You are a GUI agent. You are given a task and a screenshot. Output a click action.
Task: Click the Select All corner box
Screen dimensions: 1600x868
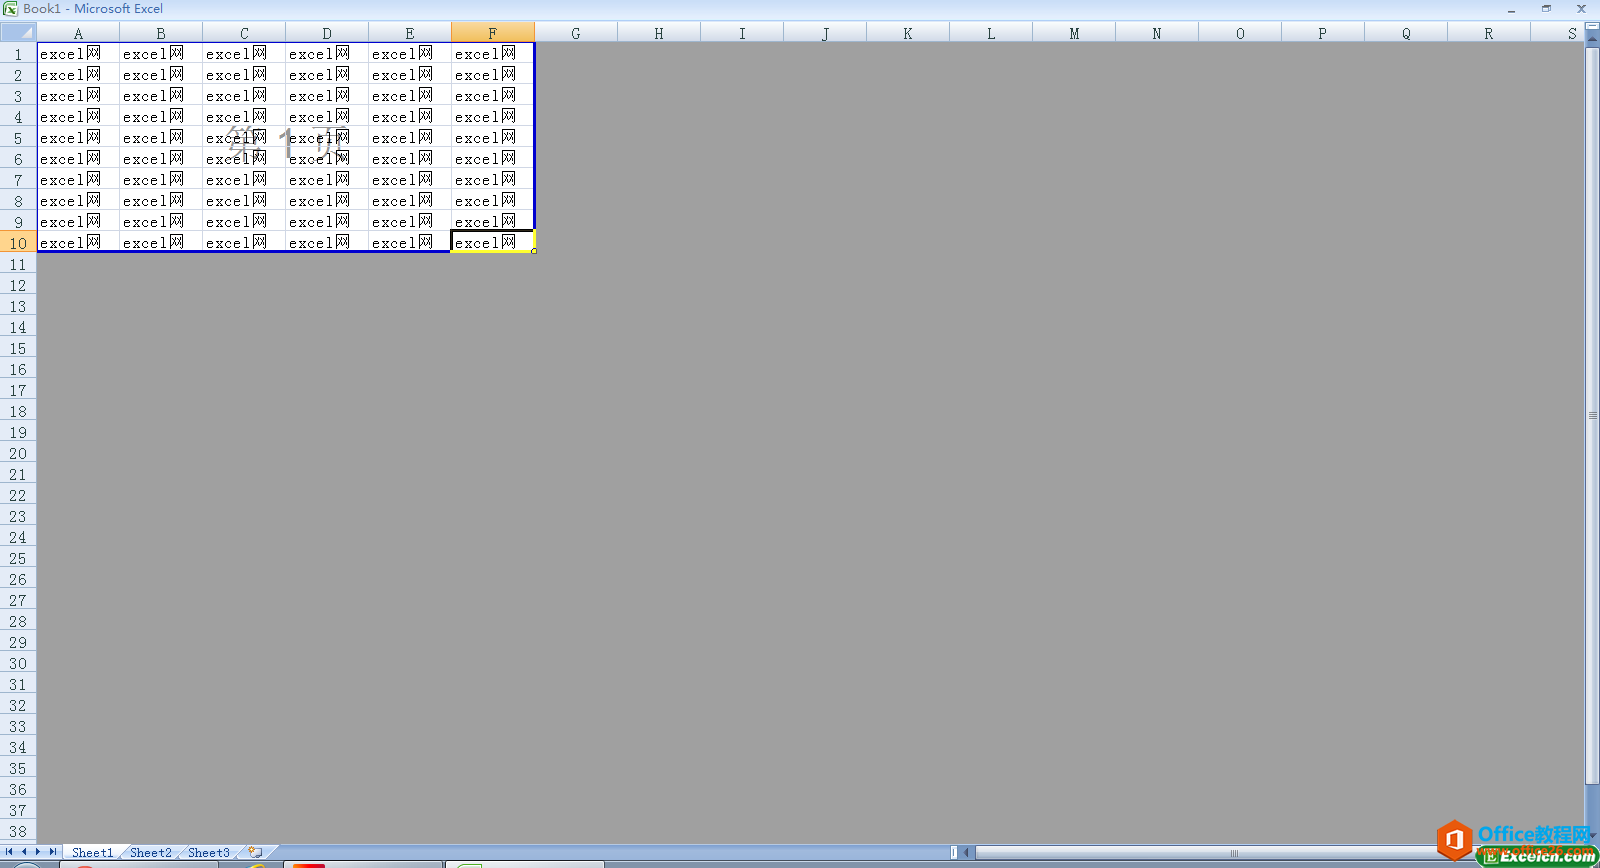tap(18, 33)
